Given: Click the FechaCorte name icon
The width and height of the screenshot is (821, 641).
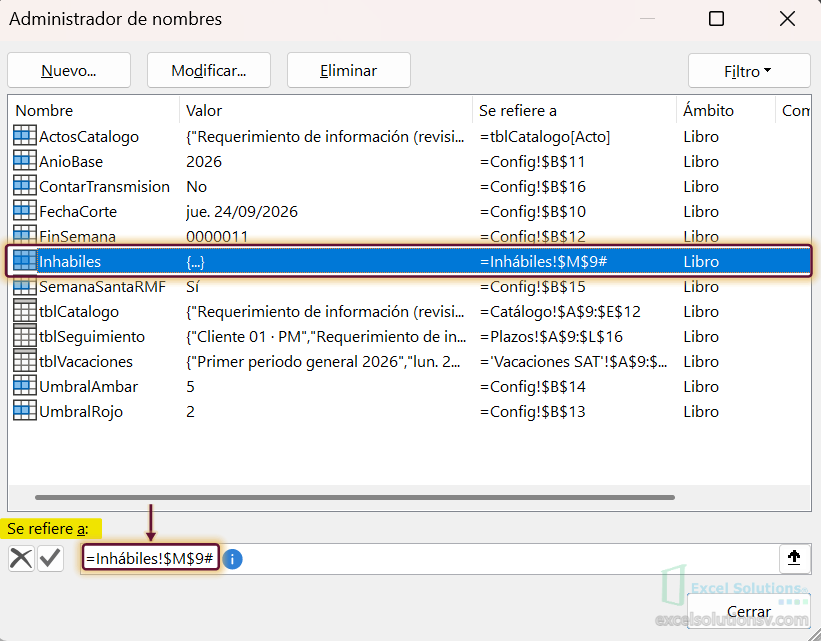Looking at the screenshot, I should click(x=25, y=211).
